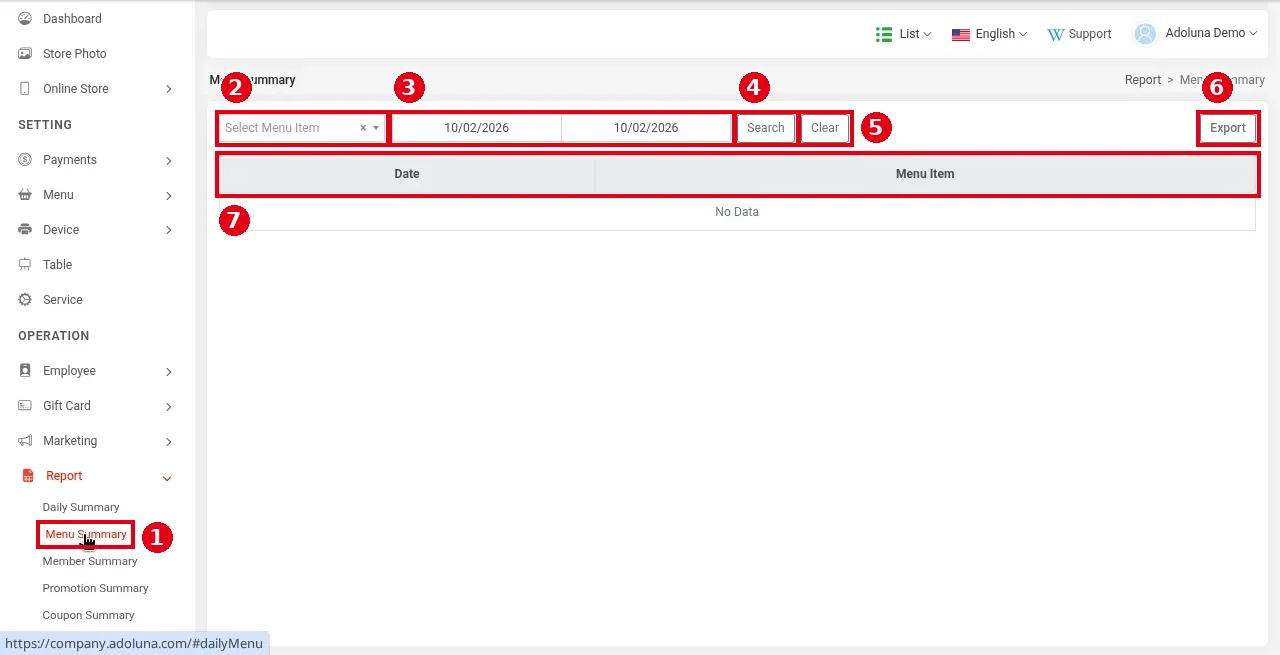Open Store Photo in sidebar
This screenshot has width=1280, height=655.
pos(75,54)
